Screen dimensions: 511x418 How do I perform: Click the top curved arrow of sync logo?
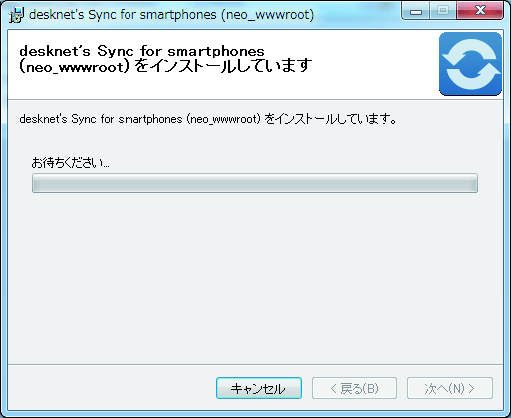469,51
